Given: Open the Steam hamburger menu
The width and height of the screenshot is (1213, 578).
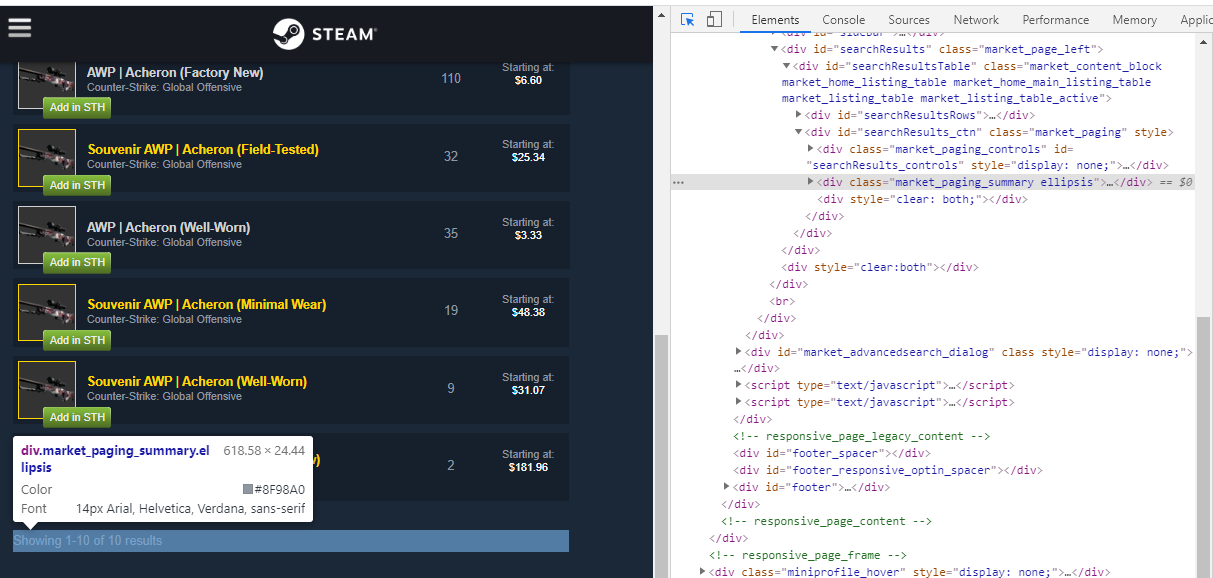Looking at the screenshot, I should [x=20, y=28].
